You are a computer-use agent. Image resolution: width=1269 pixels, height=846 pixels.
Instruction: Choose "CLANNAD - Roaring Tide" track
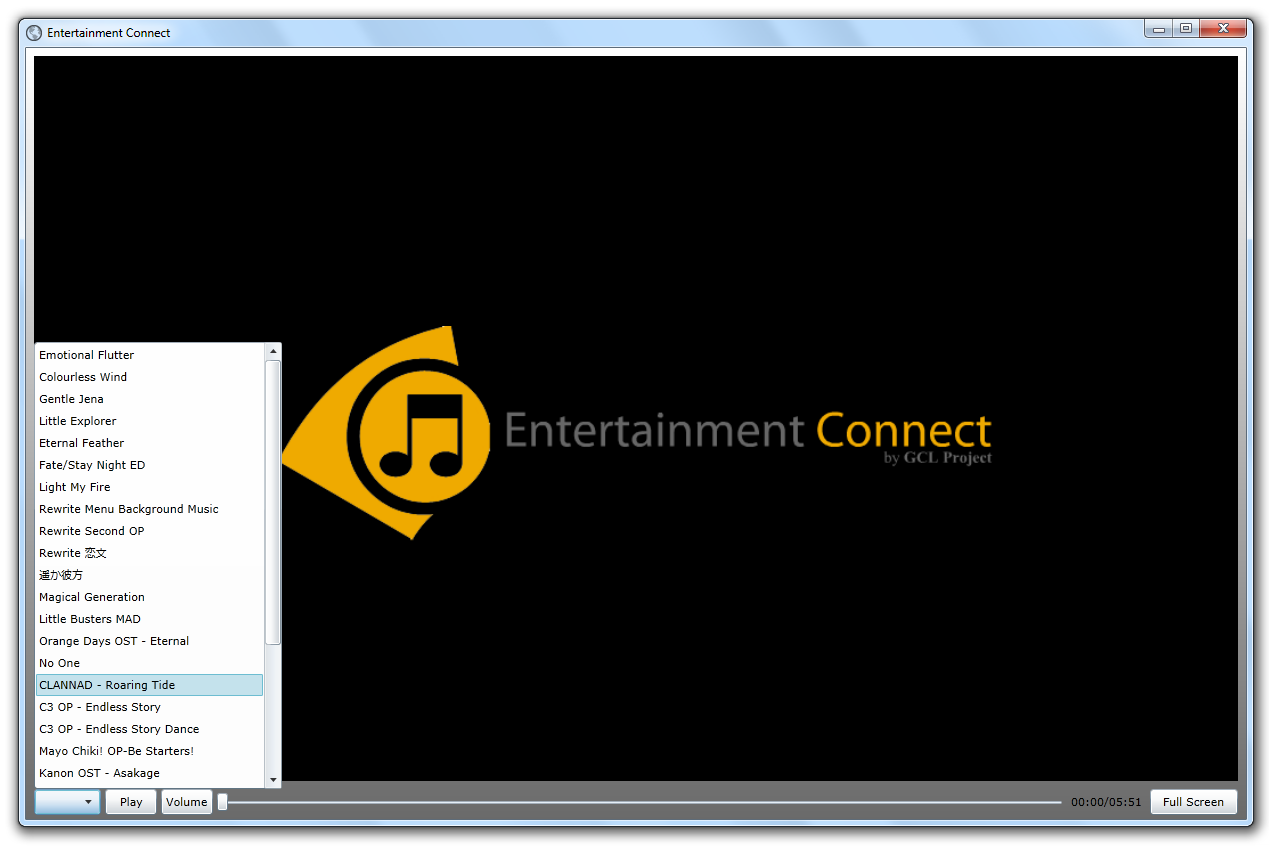[107, 685]
